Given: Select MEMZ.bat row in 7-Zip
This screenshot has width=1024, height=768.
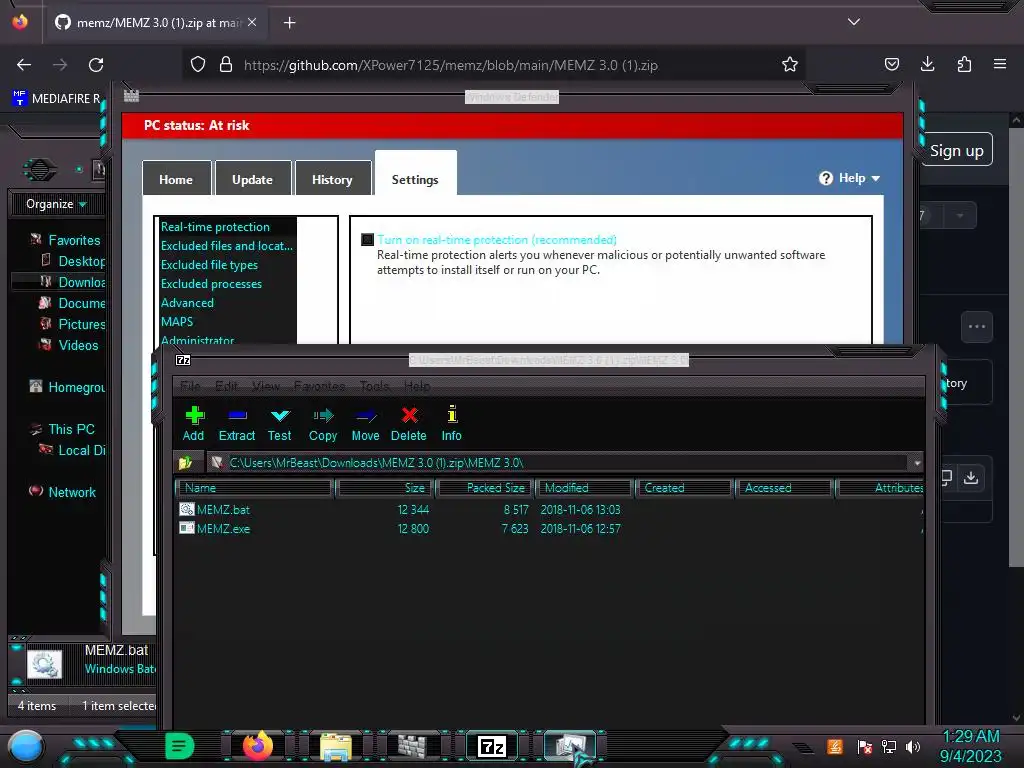Looking at the screenshot, I should [x=549, y=509].
